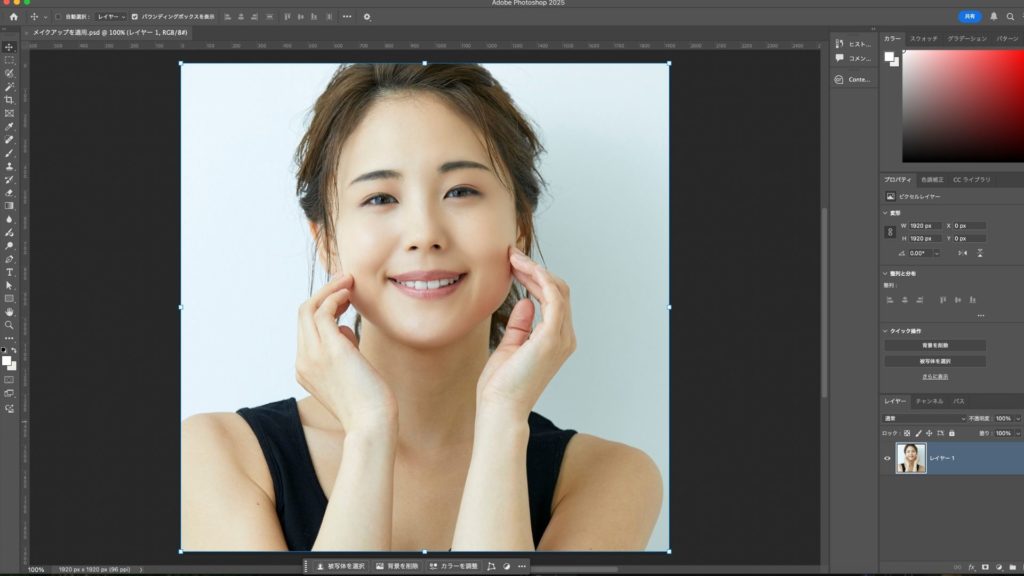This screenshot has height=576, width=1024.
Task: Click the notification bell icon
Action: (993, 17)
